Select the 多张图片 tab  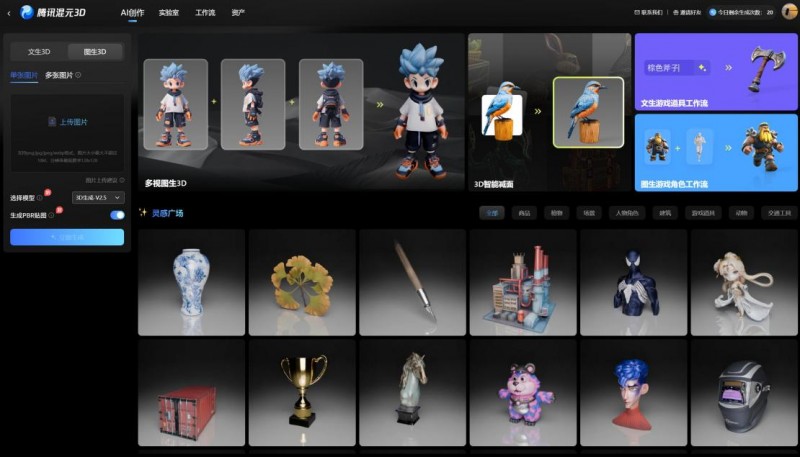(x=58, y=75)
